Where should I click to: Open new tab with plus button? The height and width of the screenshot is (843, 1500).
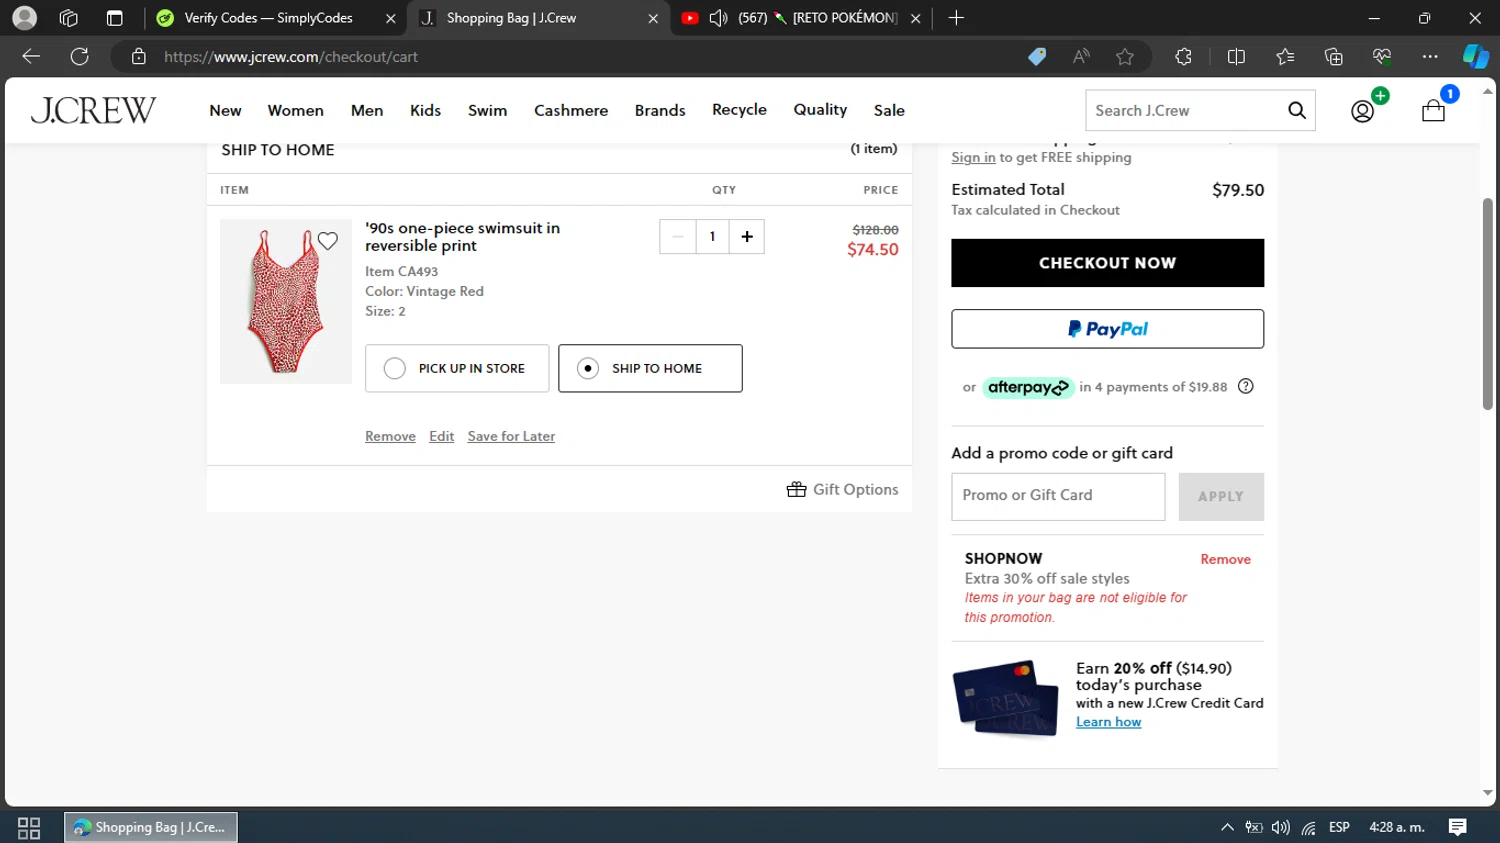pyautogui.click(x=956, y=18)
